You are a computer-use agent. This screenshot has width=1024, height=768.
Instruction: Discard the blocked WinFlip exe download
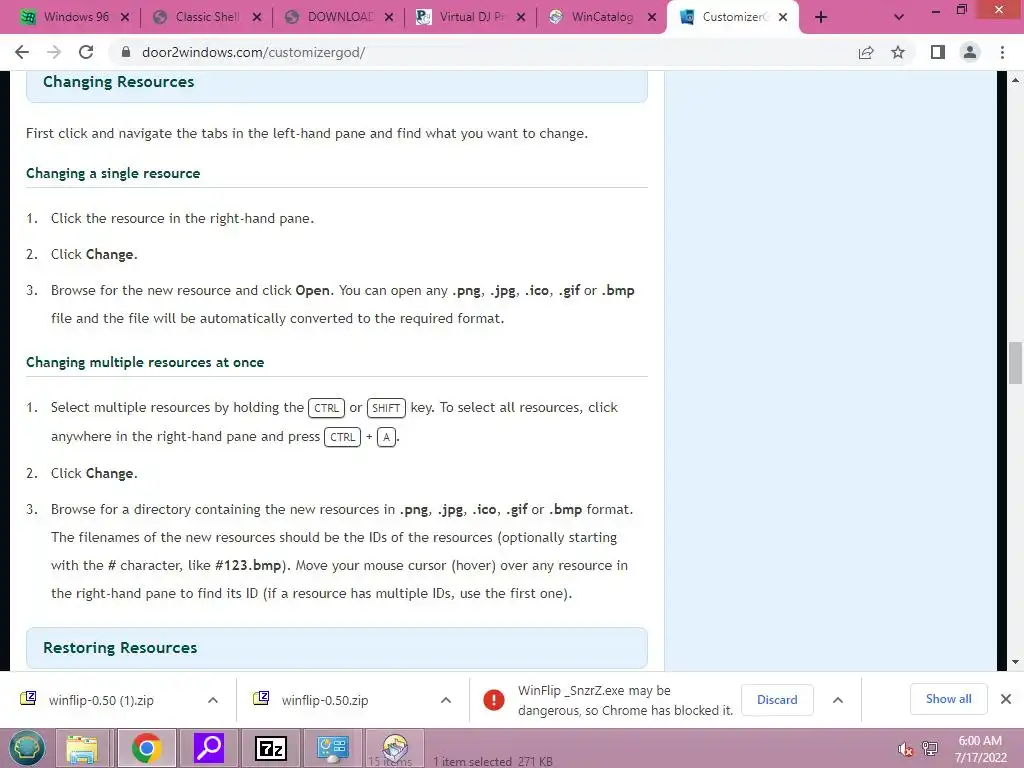777,700
